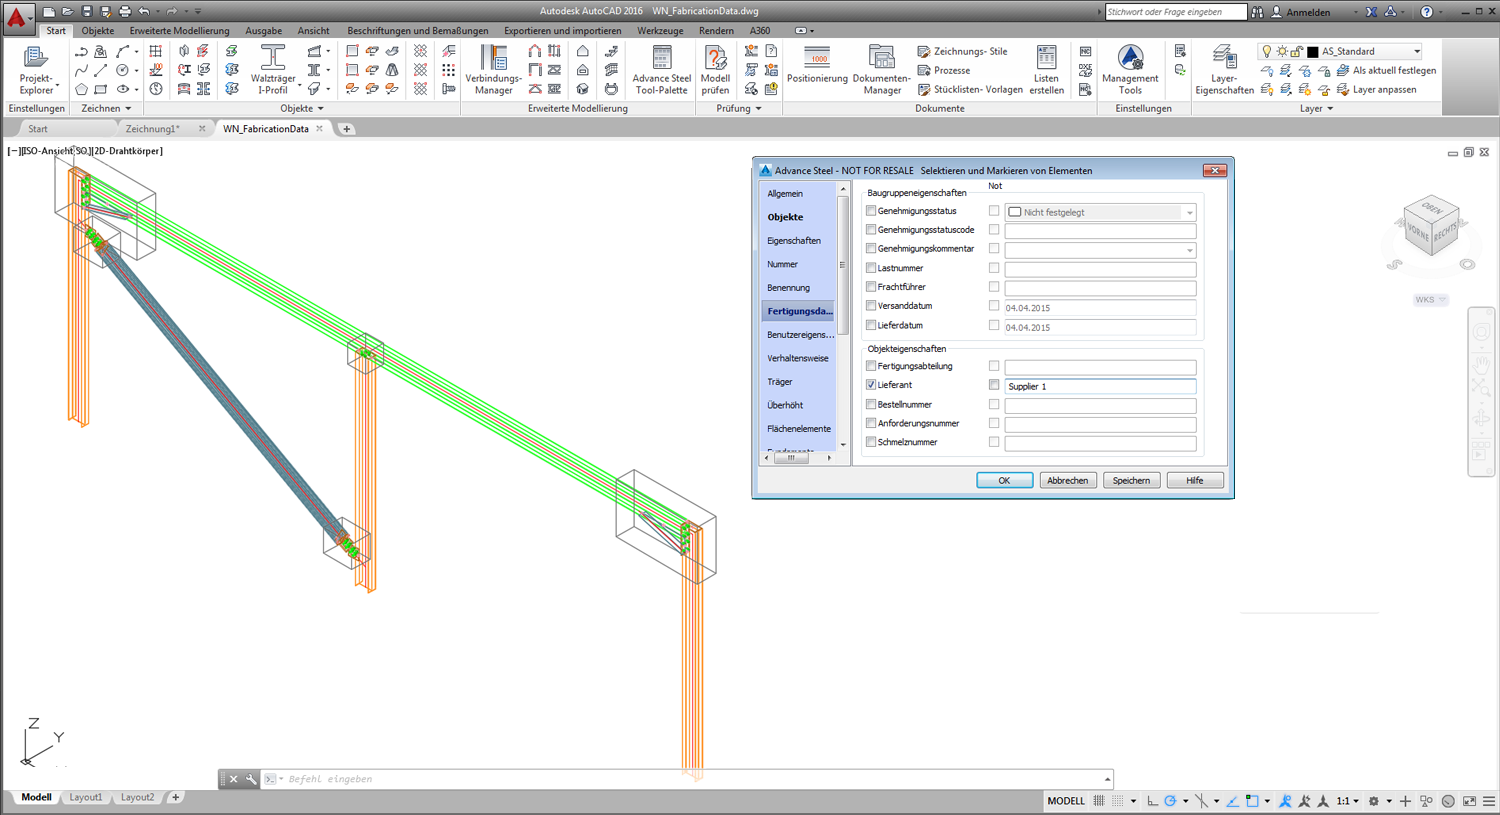Open the status bar customization menu icon
The image size is (1500, 815).
click(1489, 801)
